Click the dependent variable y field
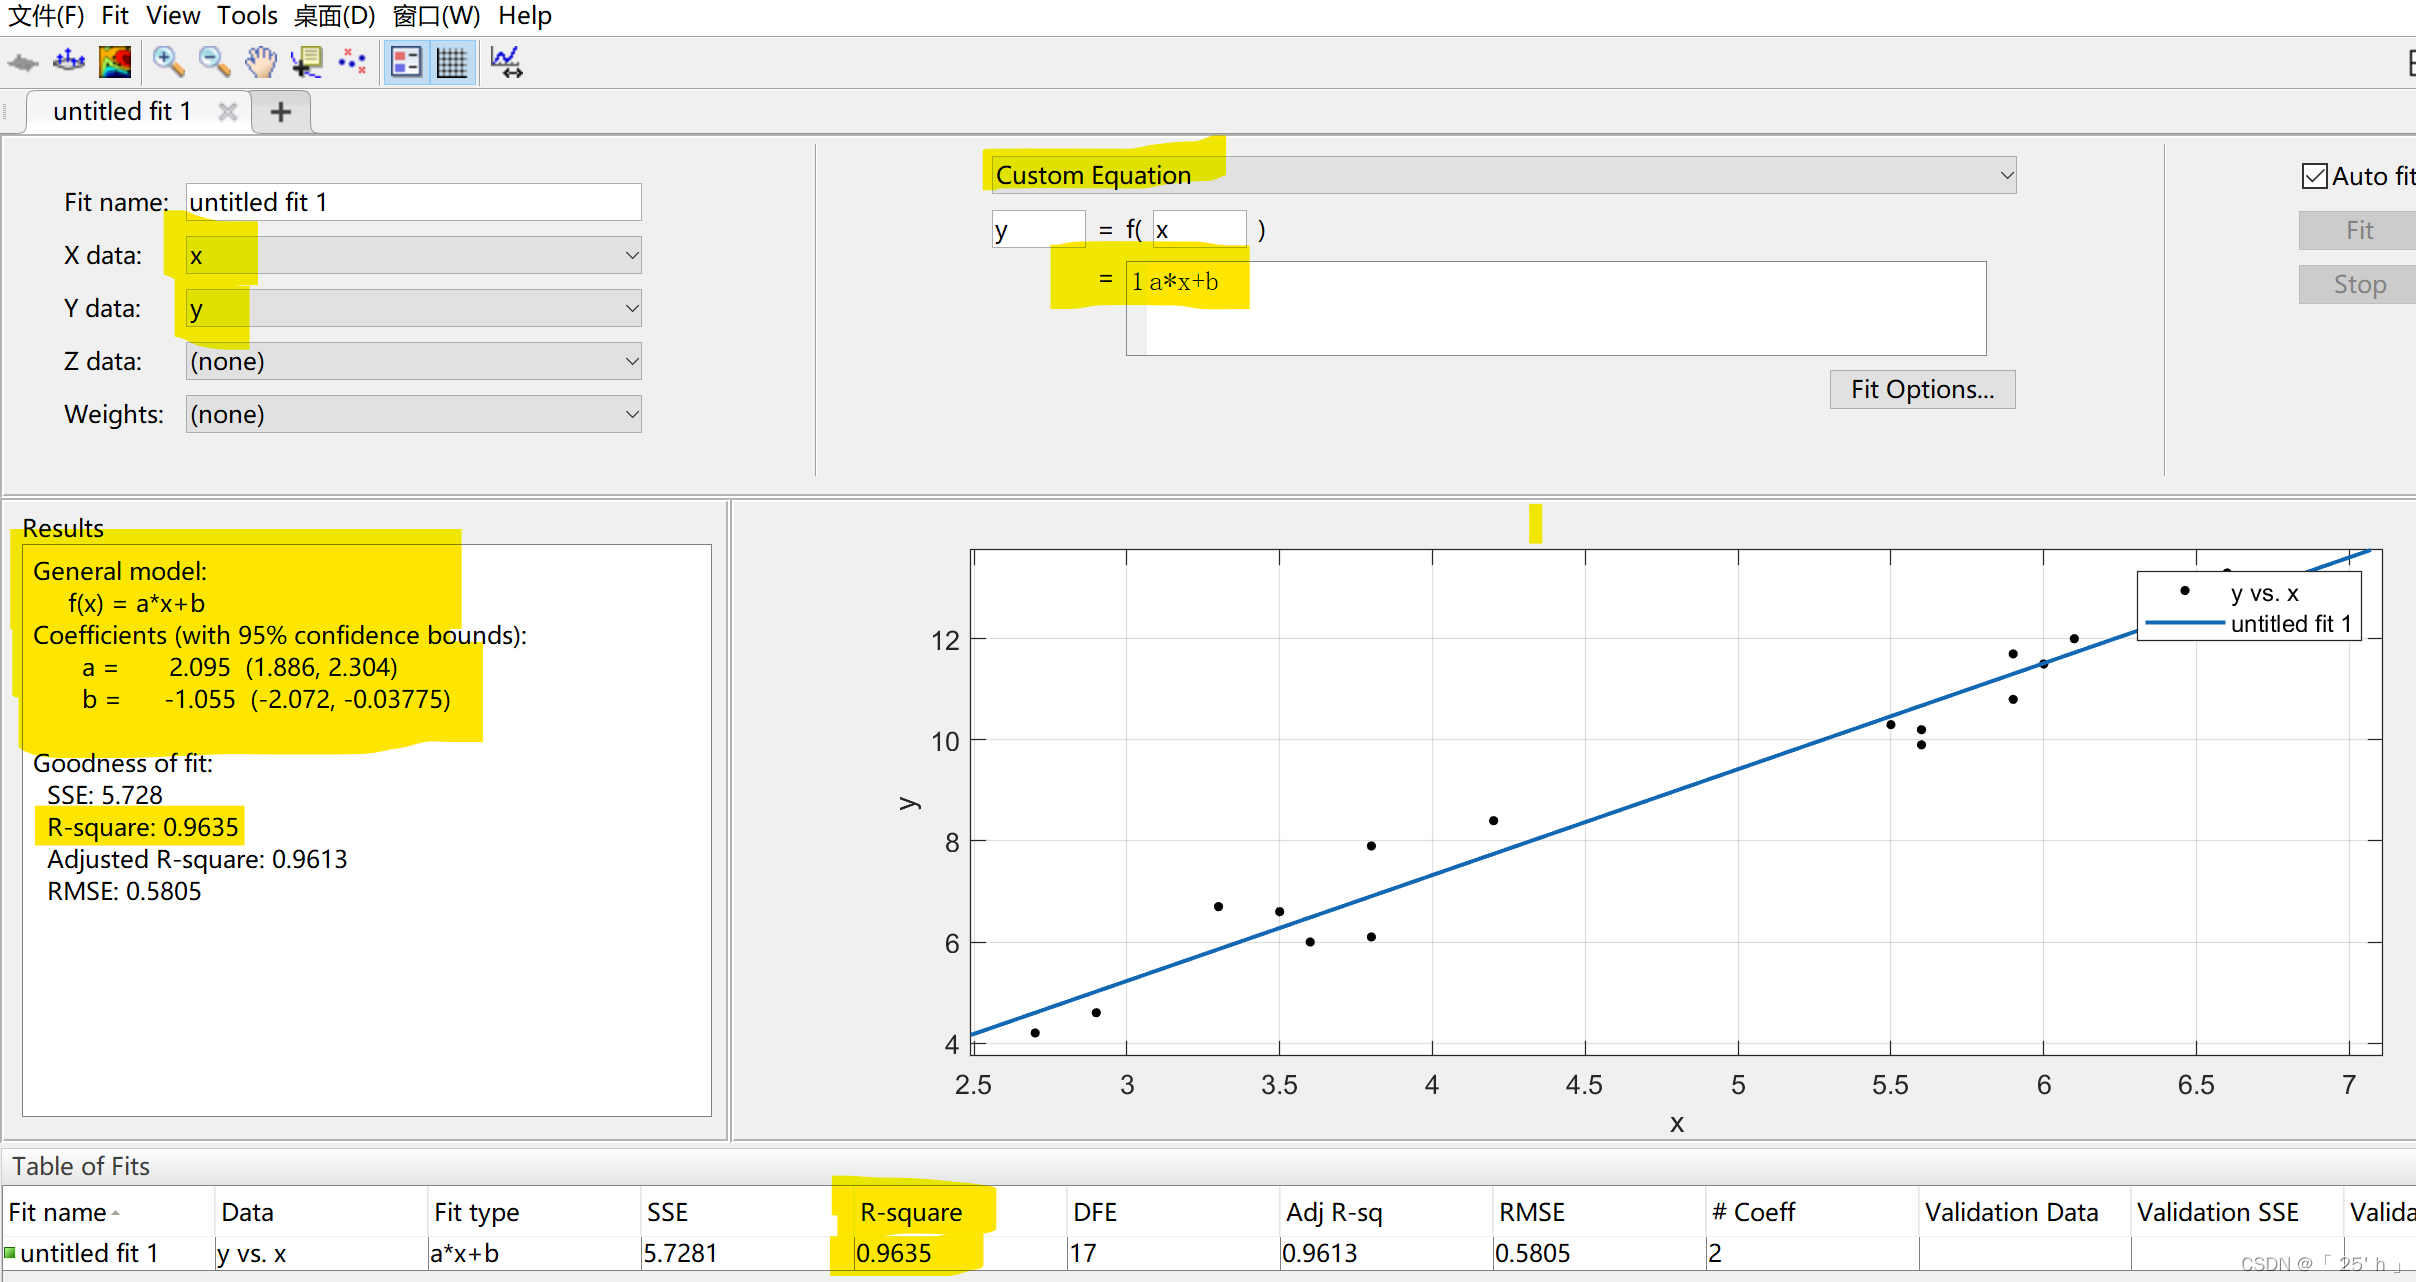2416x1282 pixels. [x=1038, y=229]
